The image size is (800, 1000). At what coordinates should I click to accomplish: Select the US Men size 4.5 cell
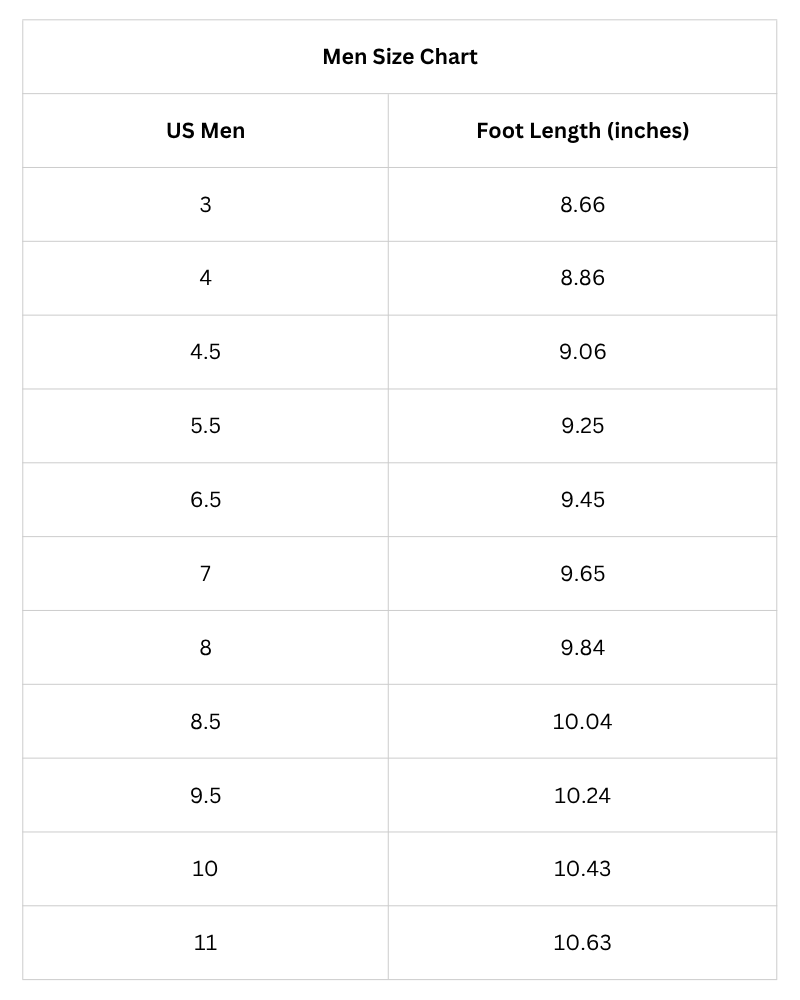pos(205,352)
